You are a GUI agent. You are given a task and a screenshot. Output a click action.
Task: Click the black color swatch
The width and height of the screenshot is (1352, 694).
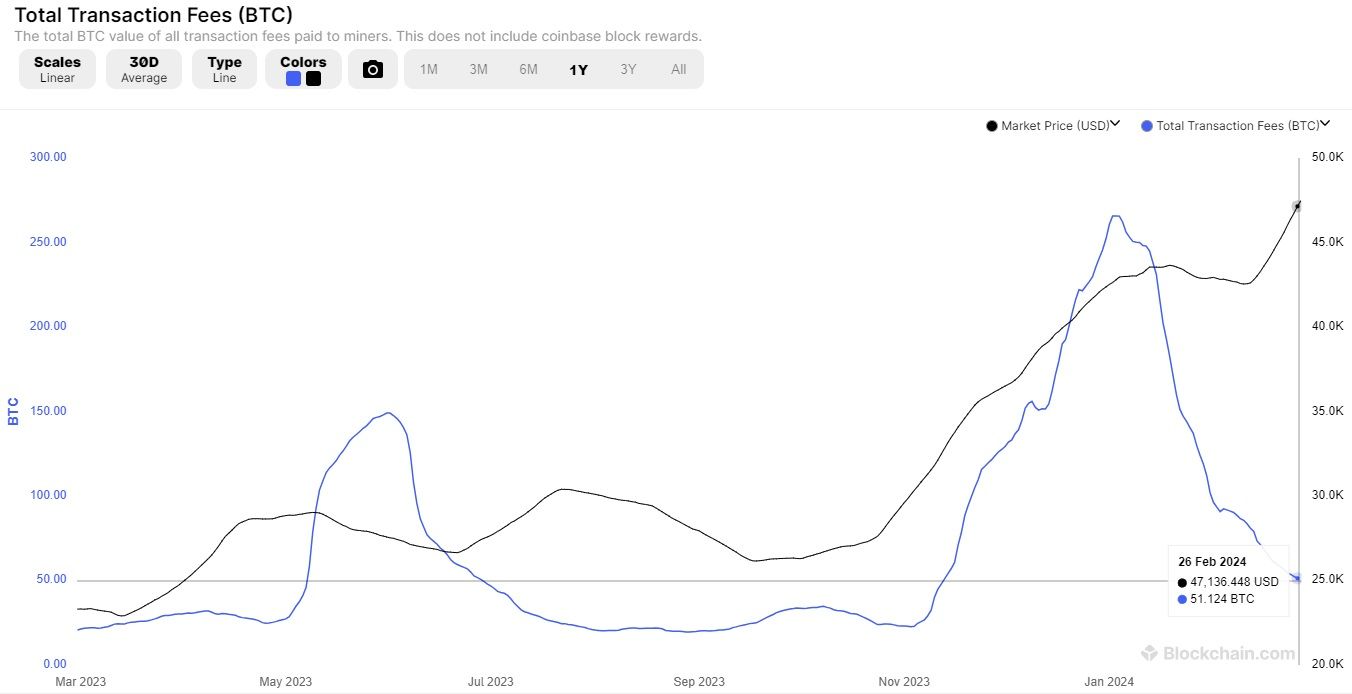(313, 79)
